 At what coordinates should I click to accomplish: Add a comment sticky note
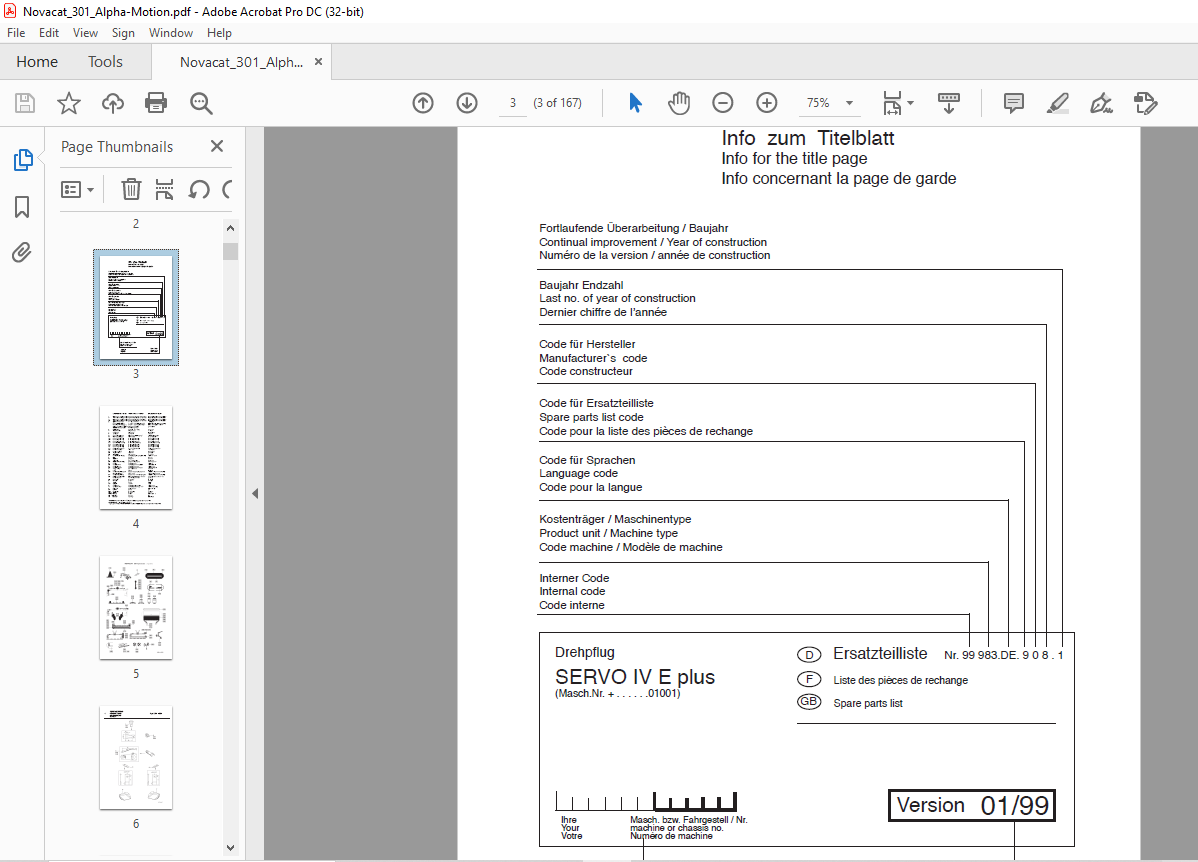click(x=1014, y=102)
